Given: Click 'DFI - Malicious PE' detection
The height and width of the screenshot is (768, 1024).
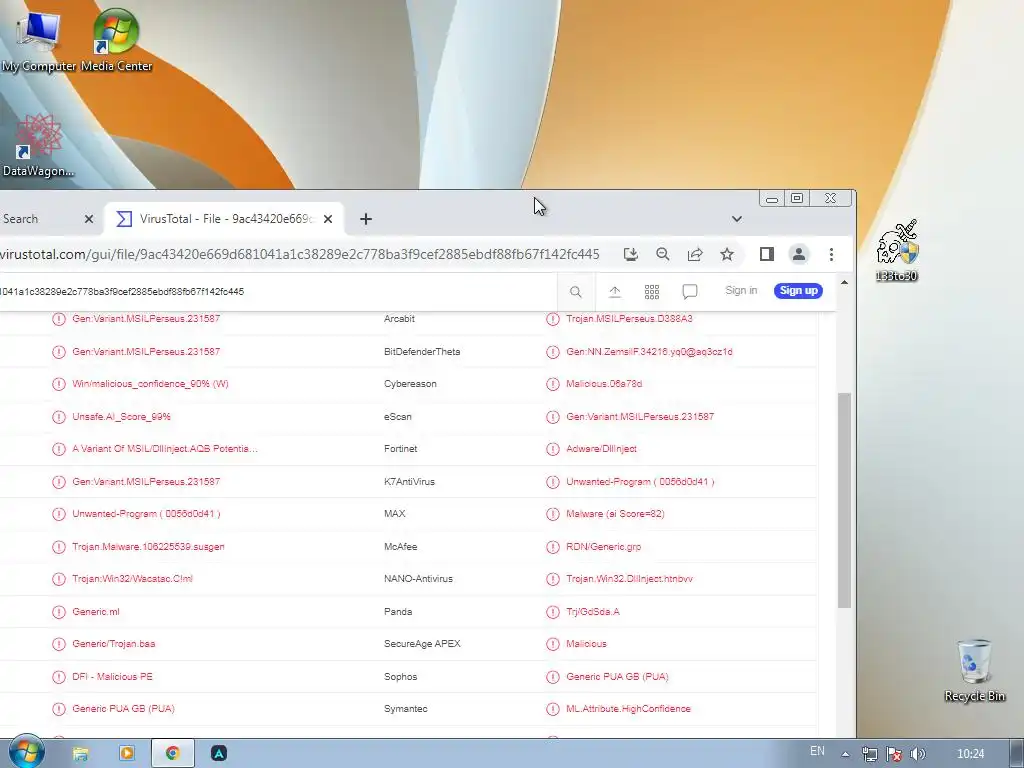Looking at the screenshot, I should click(112, 677).
